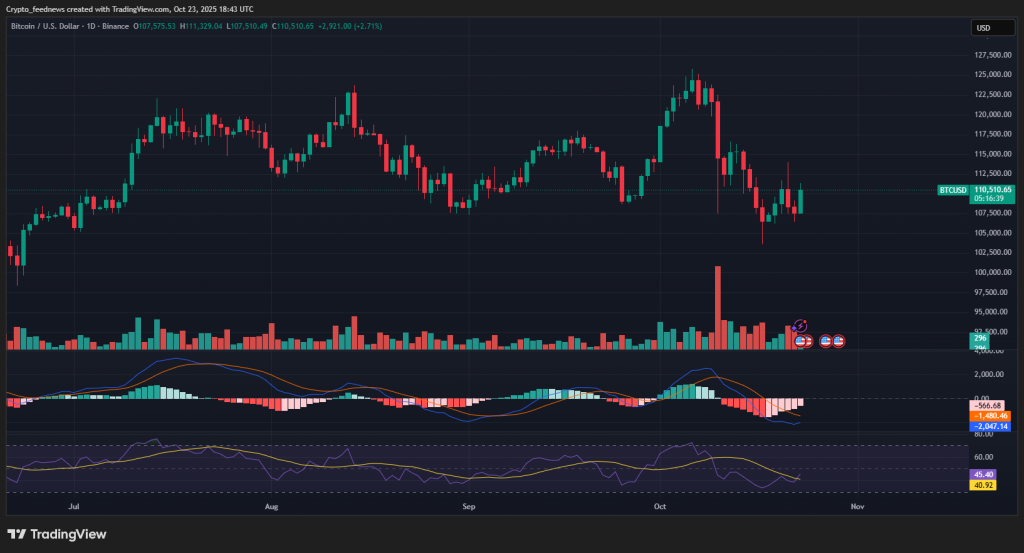The image size is (1024, 553).
Task: Click the TradingView logo at bottom left
Action: pos(56,534)
